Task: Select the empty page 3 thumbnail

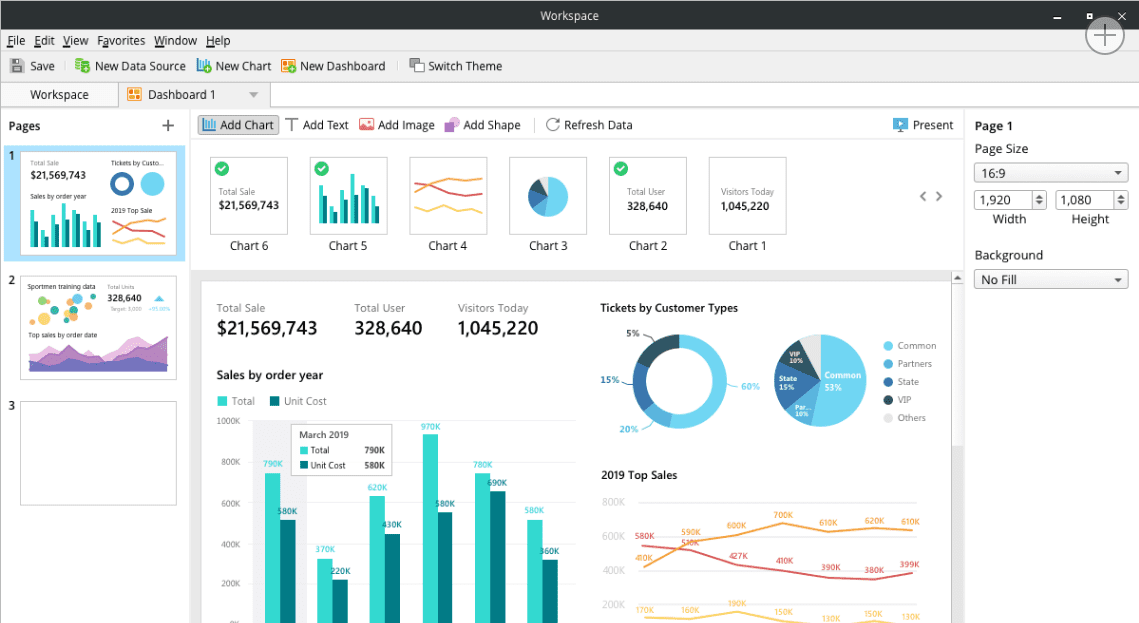Action: click(98, 452)
